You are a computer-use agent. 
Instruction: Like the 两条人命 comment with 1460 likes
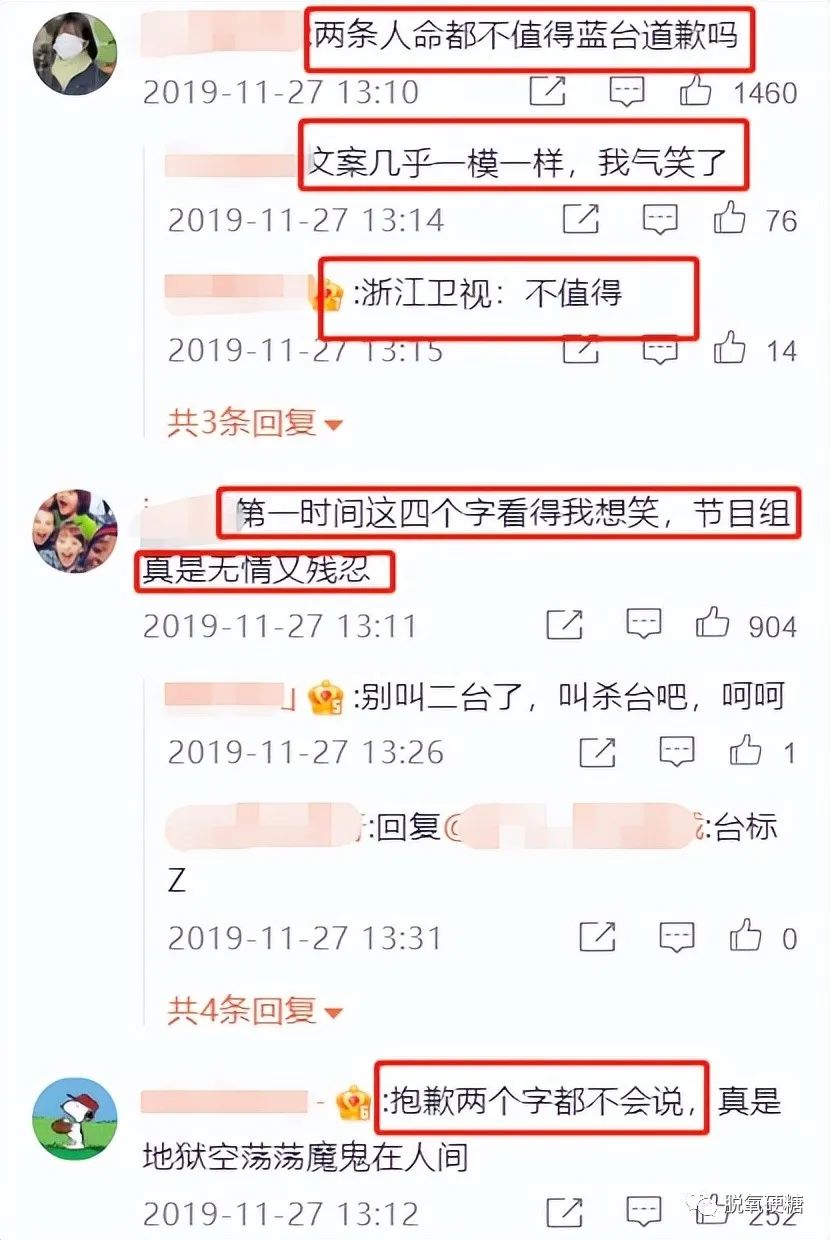(x=695, y=93)
